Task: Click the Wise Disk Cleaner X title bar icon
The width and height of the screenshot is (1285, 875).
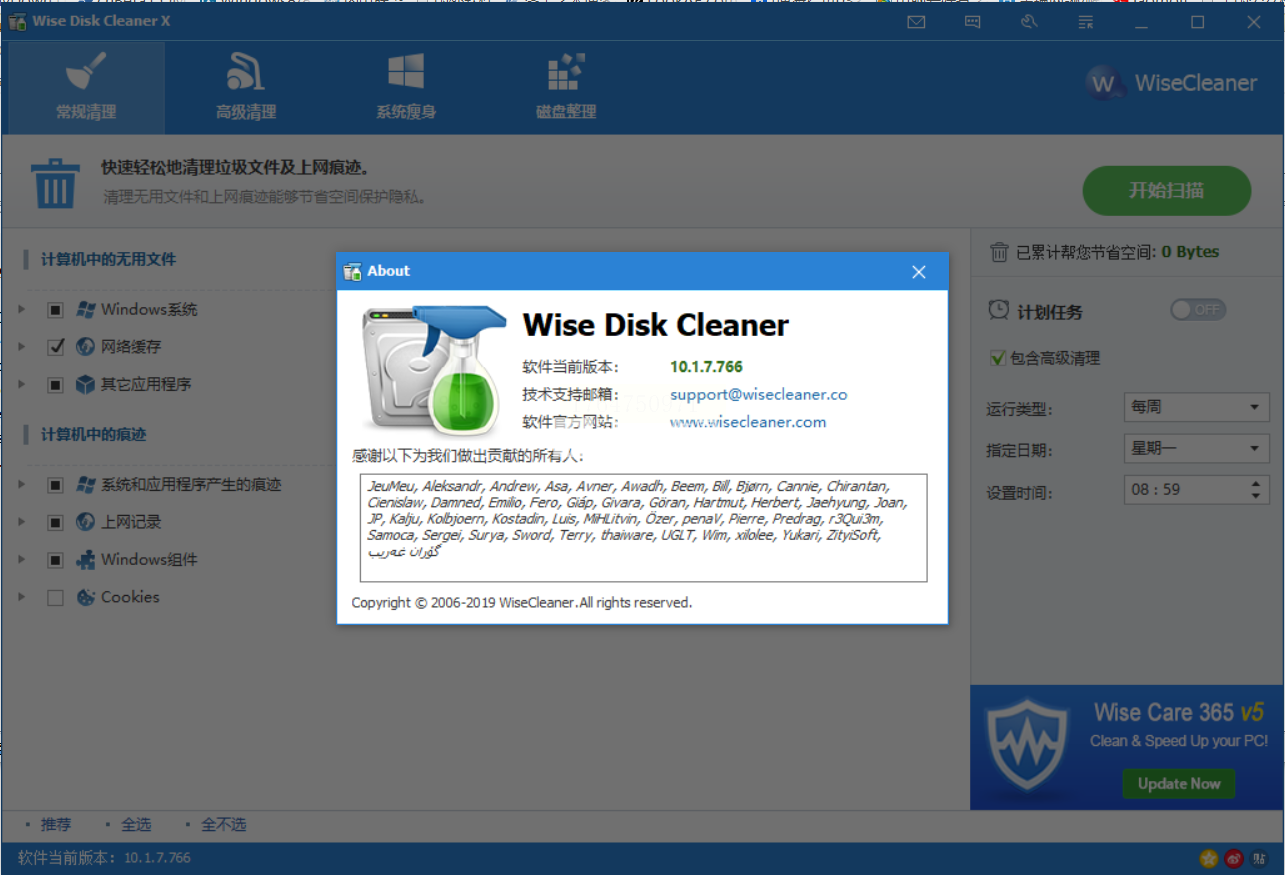Action: point(17,21)
